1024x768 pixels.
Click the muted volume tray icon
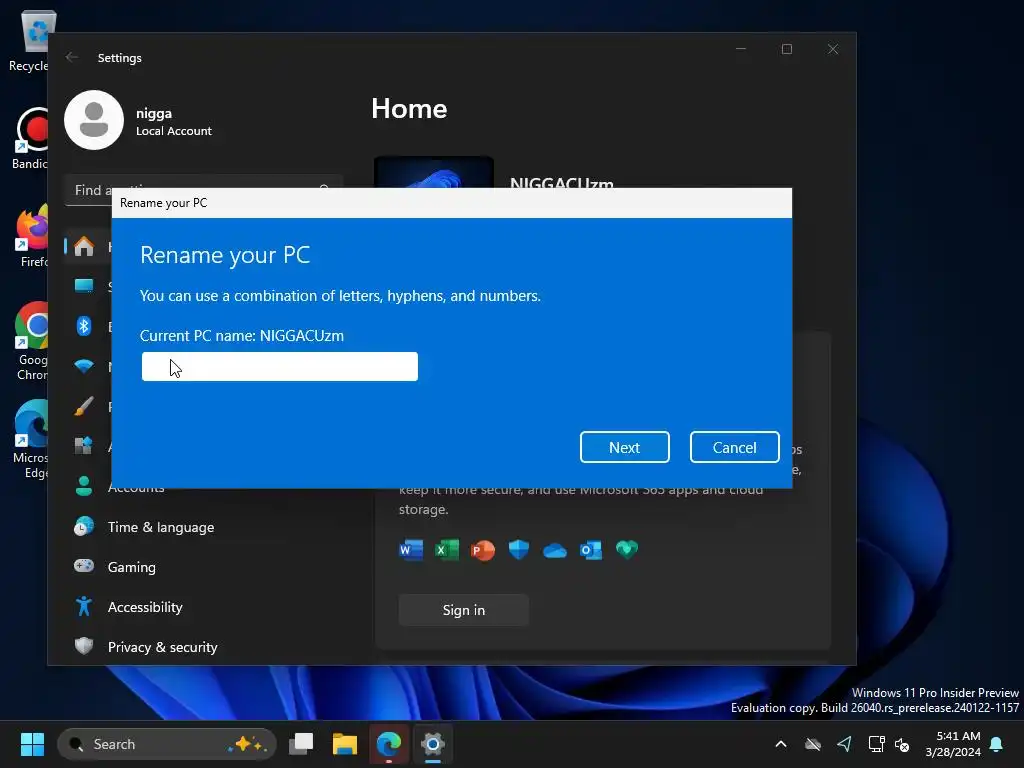(902, 744)
